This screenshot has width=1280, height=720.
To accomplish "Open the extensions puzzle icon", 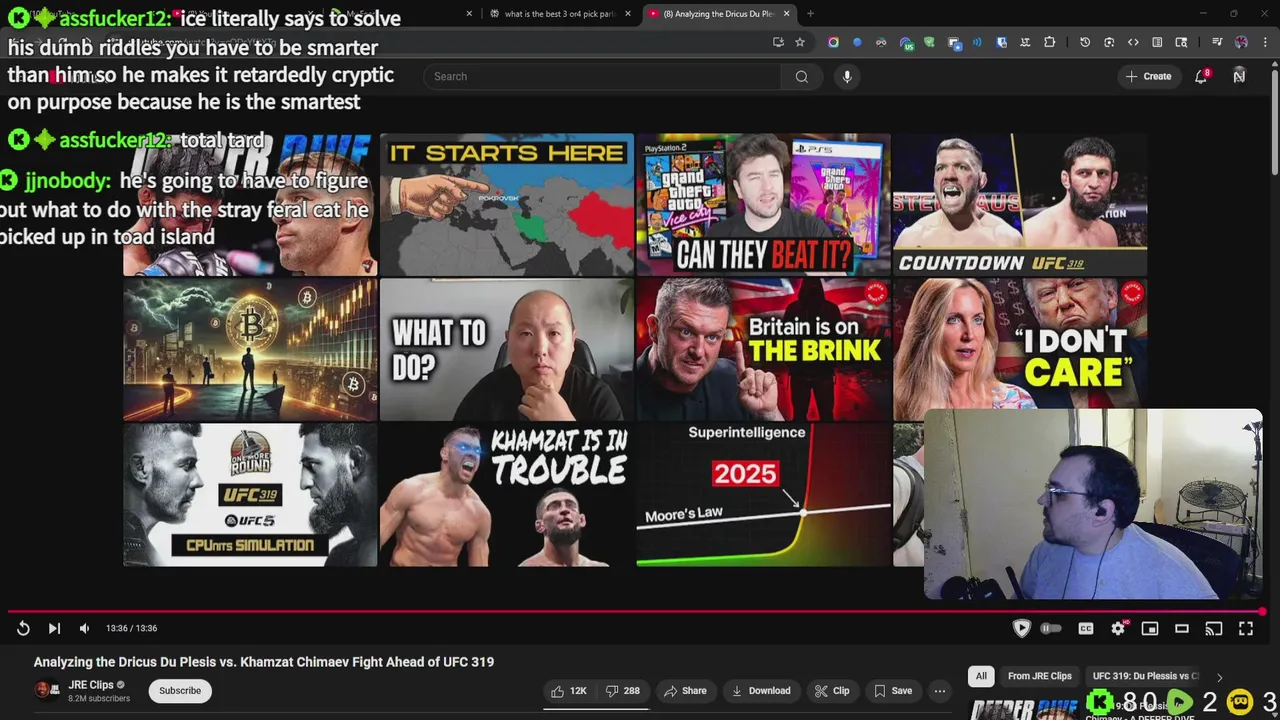I will pyautogui.click(x=1049, y=42).
